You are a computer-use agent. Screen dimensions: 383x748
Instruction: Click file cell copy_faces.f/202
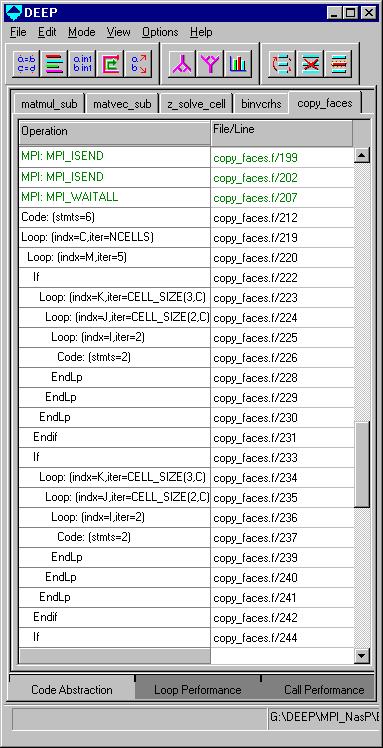coord(283,178)
